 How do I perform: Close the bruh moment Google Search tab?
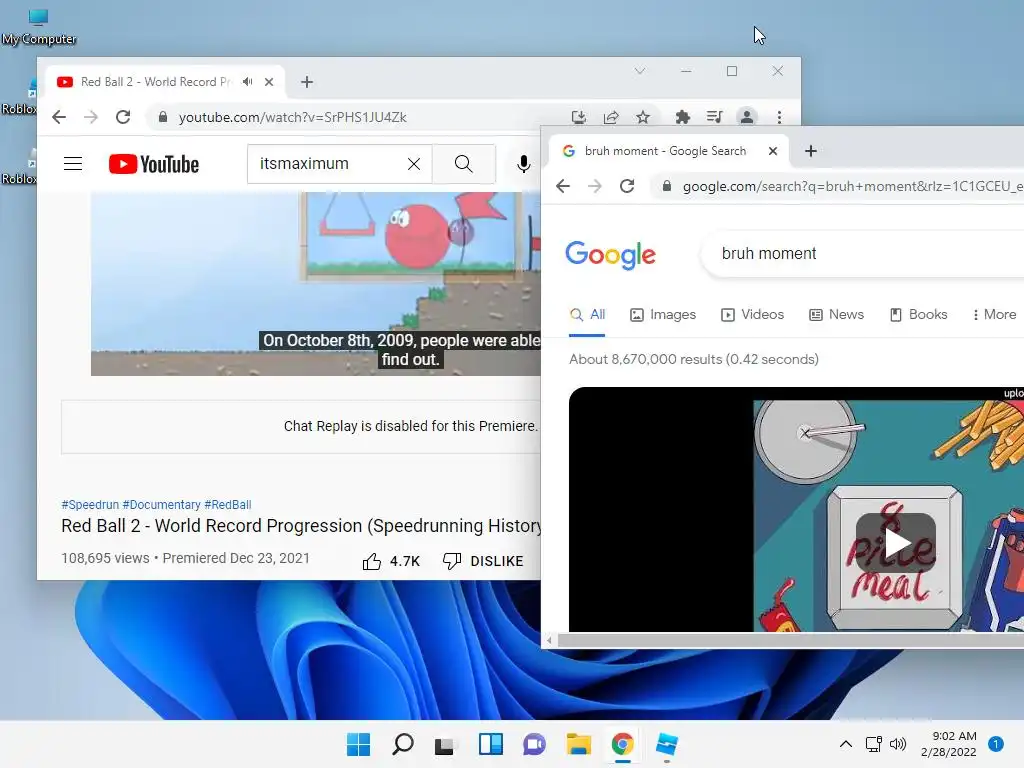(773, 151)
